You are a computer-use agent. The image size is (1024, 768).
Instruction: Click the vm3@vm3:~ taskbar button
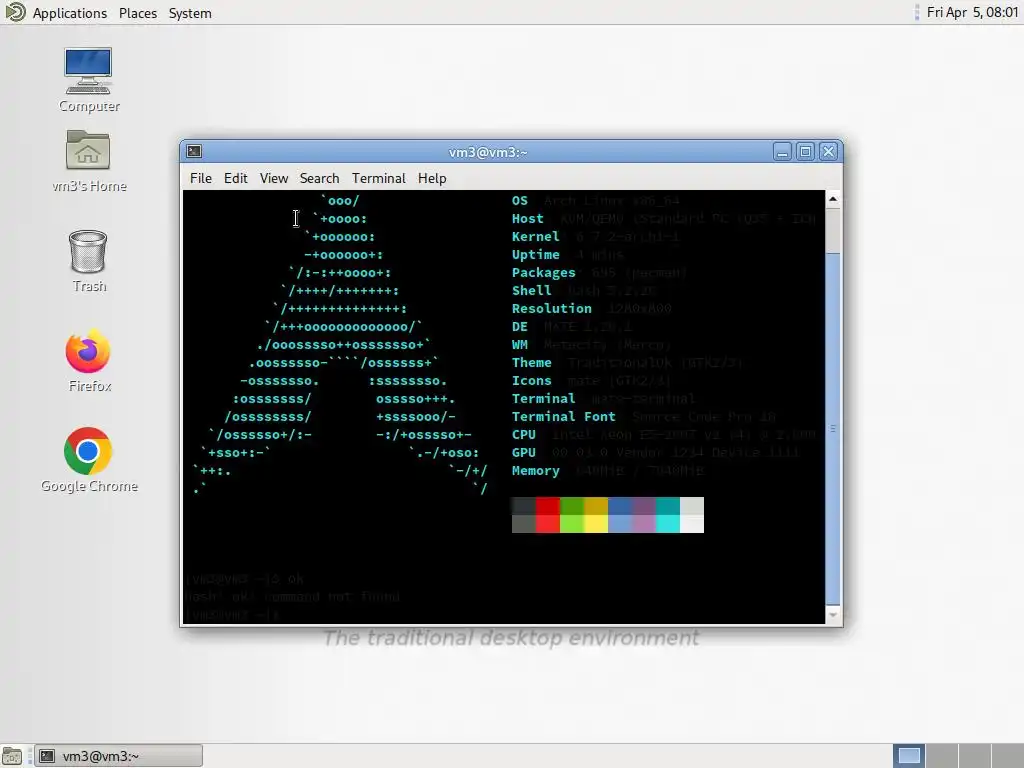118,756
